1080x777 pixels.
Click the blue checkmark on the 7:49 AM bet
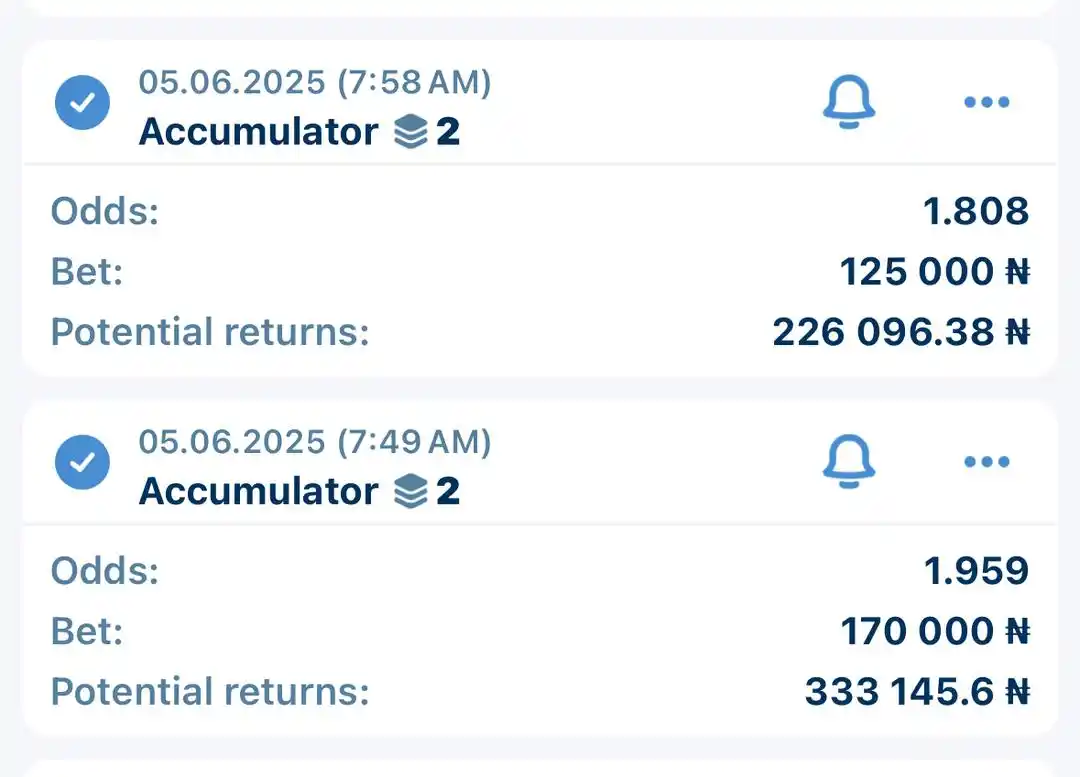83,462
